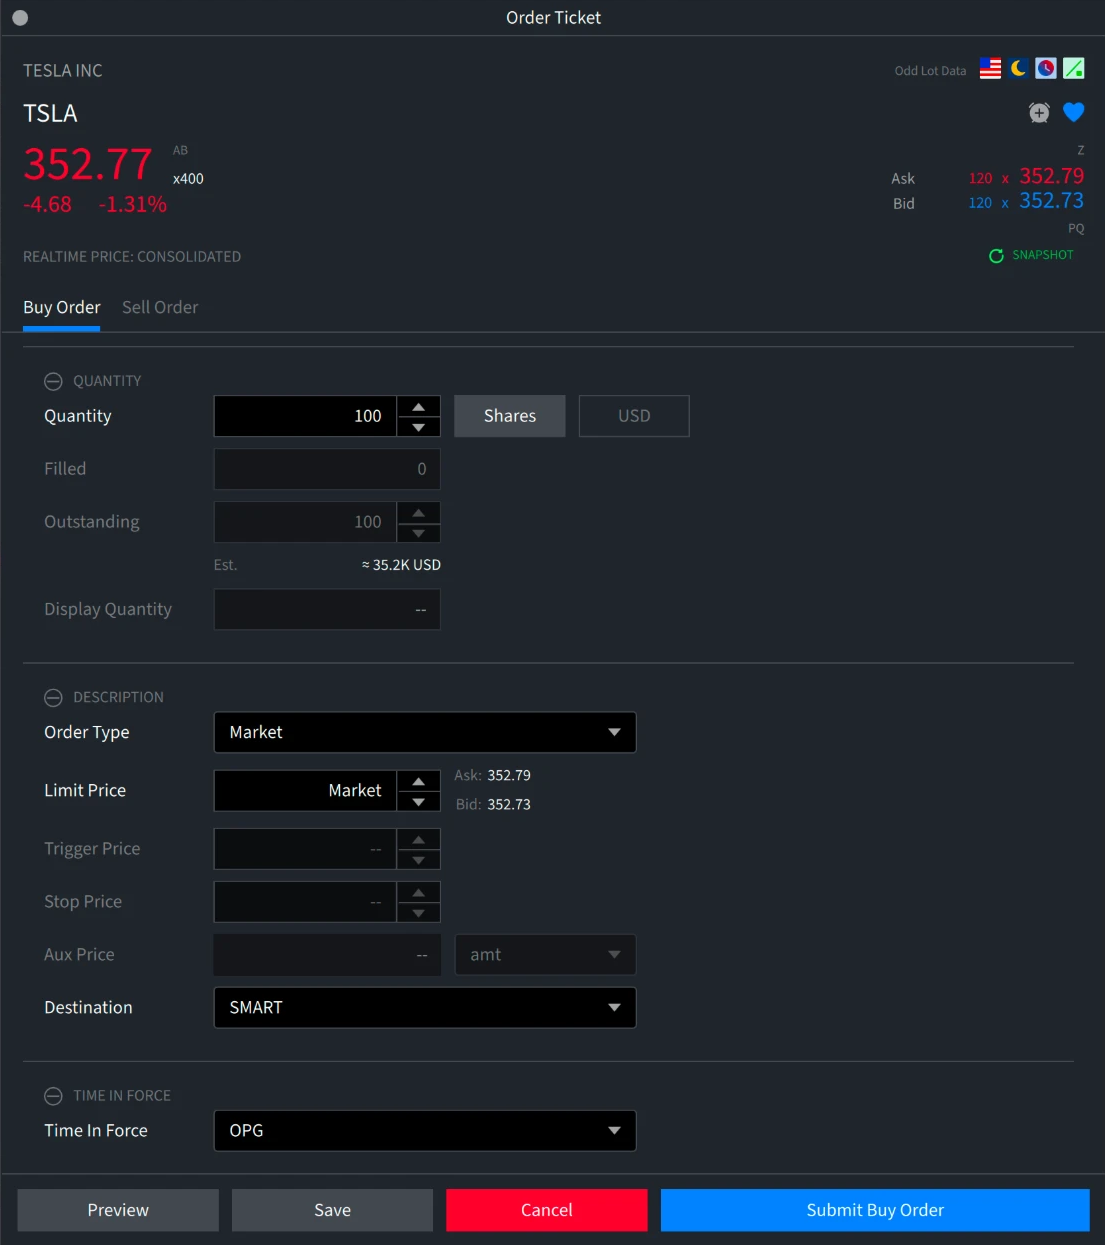Open the Order Type dropdown

pos(425,732)
